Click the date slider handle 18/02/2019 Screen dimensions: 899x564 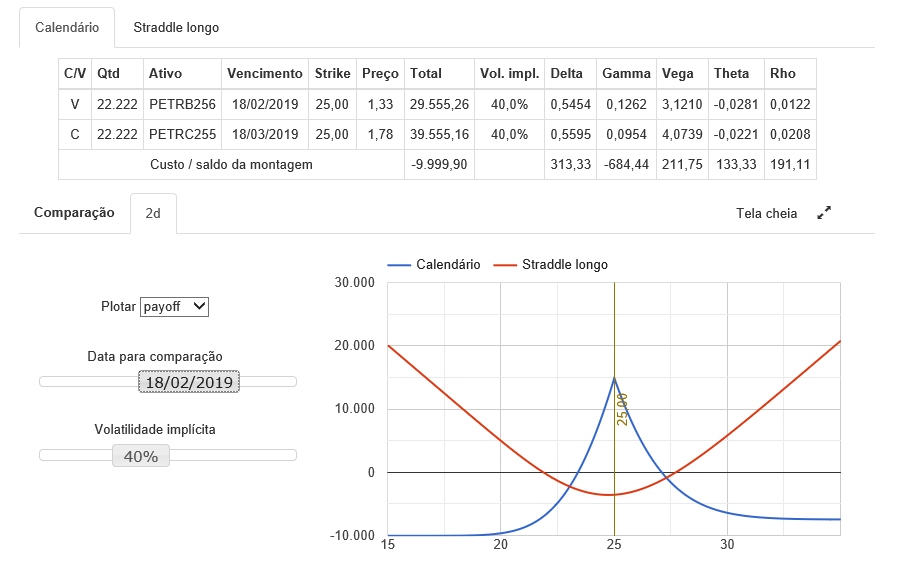[189, 382]
